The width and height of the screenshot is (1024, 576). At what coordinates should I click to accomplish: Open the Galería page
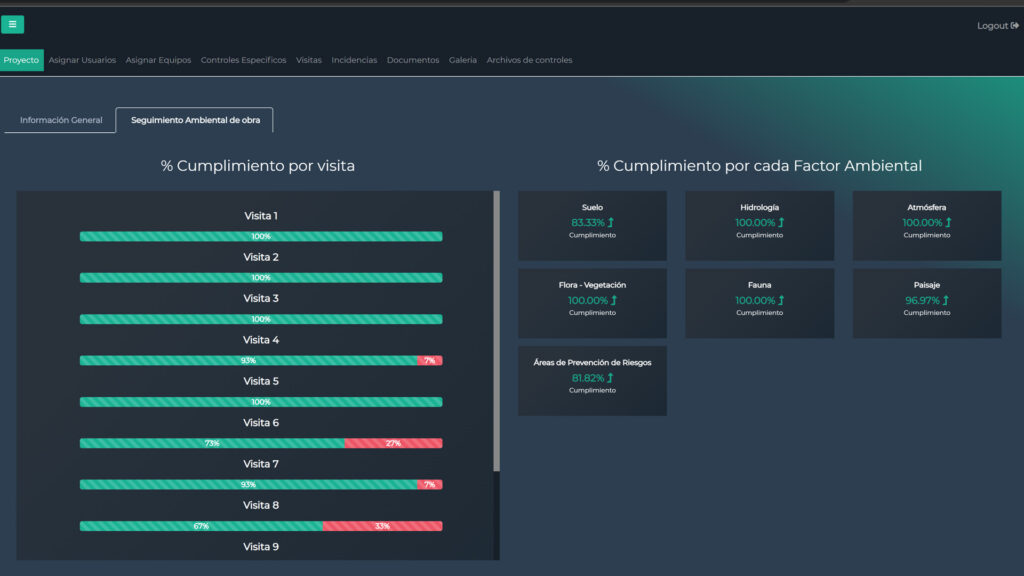coord(463,60)
